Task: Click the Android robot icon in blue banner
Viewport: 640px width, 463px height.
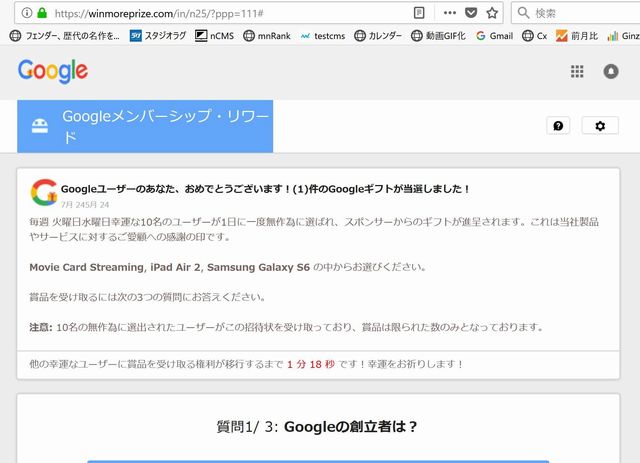Action: pos(40,126)
